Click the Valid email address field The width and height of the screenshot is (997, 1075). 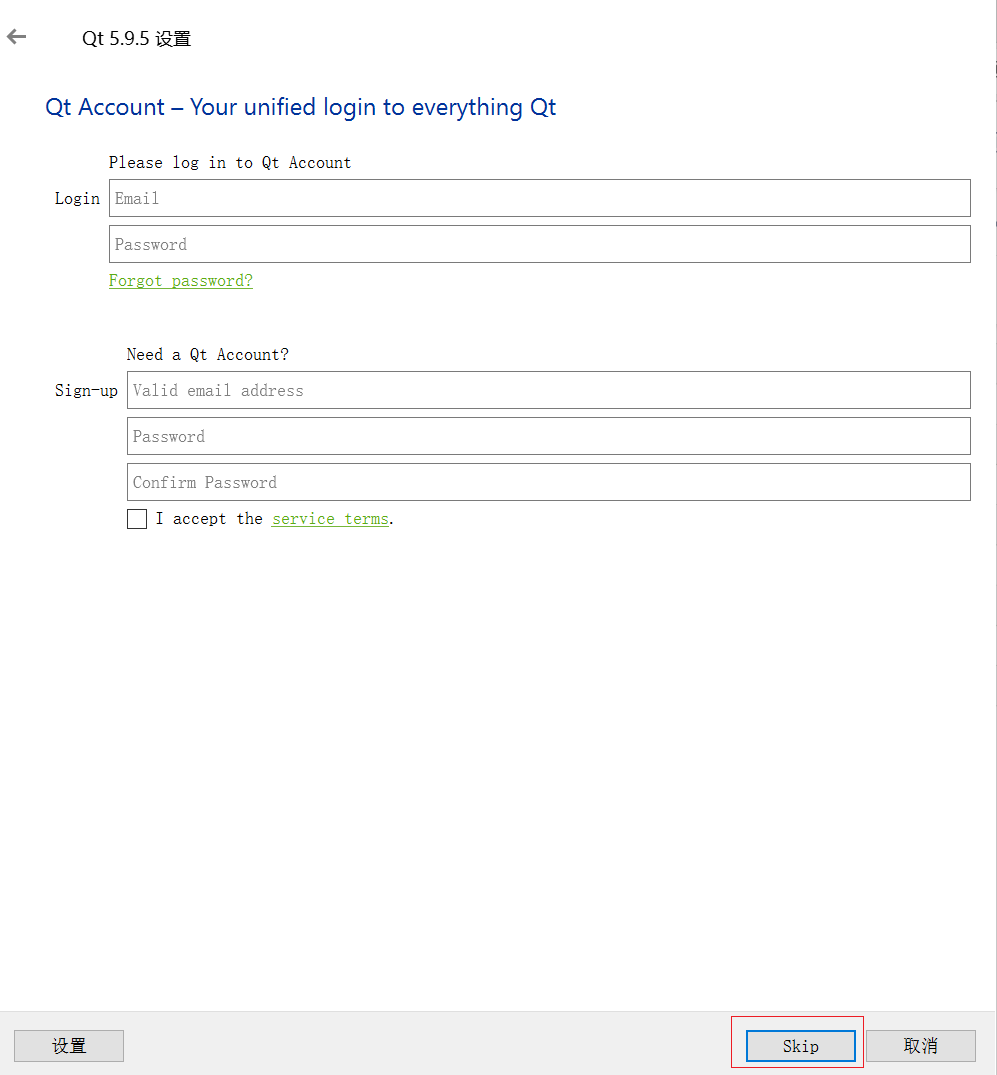[548, 390]
